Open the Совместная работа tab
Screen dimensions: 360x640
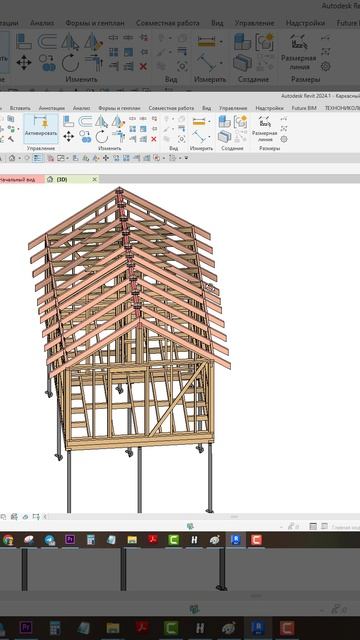click(x=171, y=108)
